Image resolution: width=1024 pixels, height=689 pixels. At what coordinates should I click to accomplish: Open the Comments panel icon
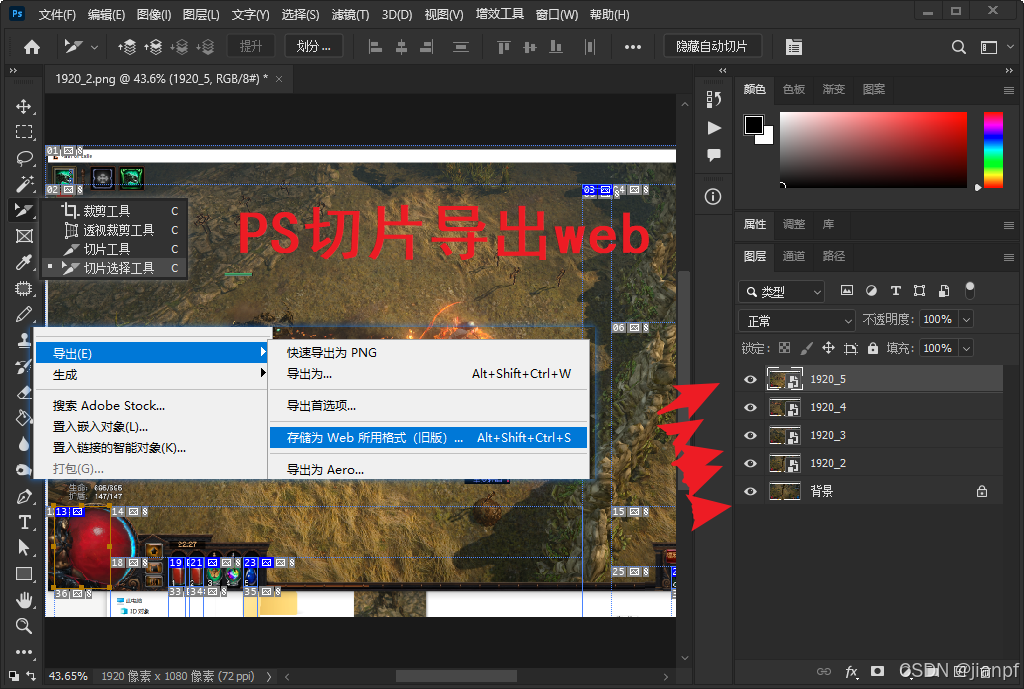(714, 155)
